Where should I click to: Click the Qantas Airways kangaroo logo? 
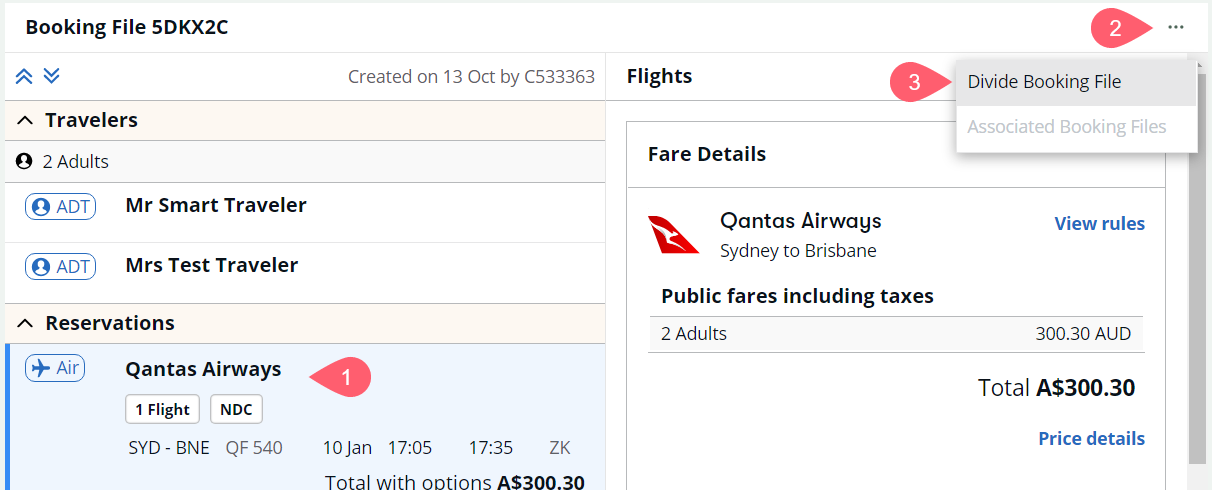point(673,234)
